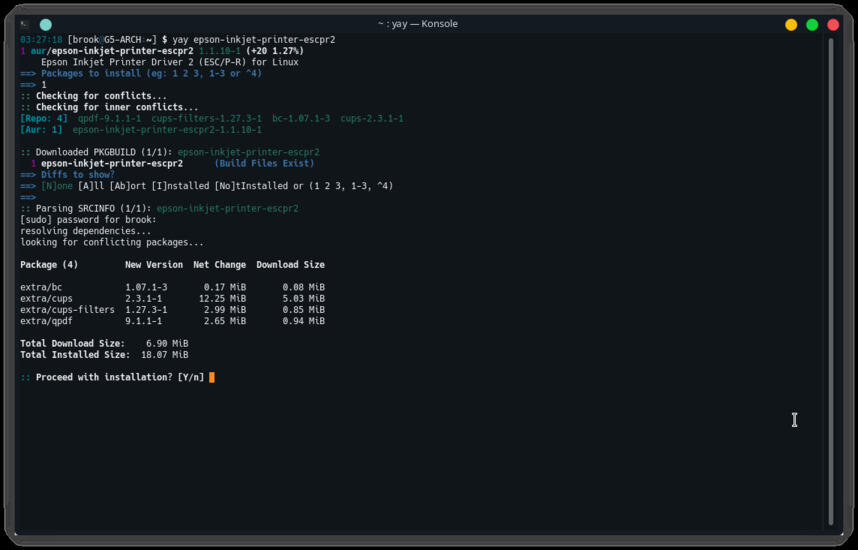
Task: Click version '2.3.1-1' in the table
Action: tap(143, 298)
